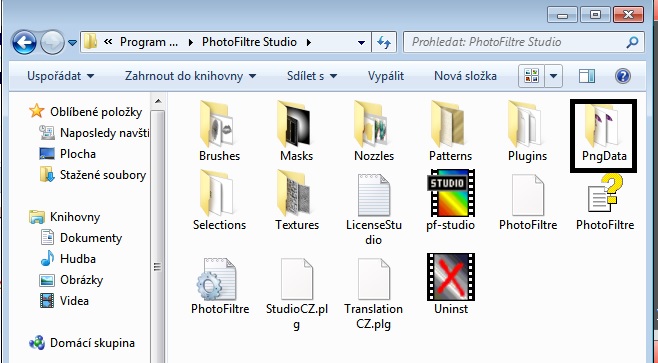The width and height of the screenshot is (658, 363).
Task: Close the Explorer window
Action: pos(628,15)
